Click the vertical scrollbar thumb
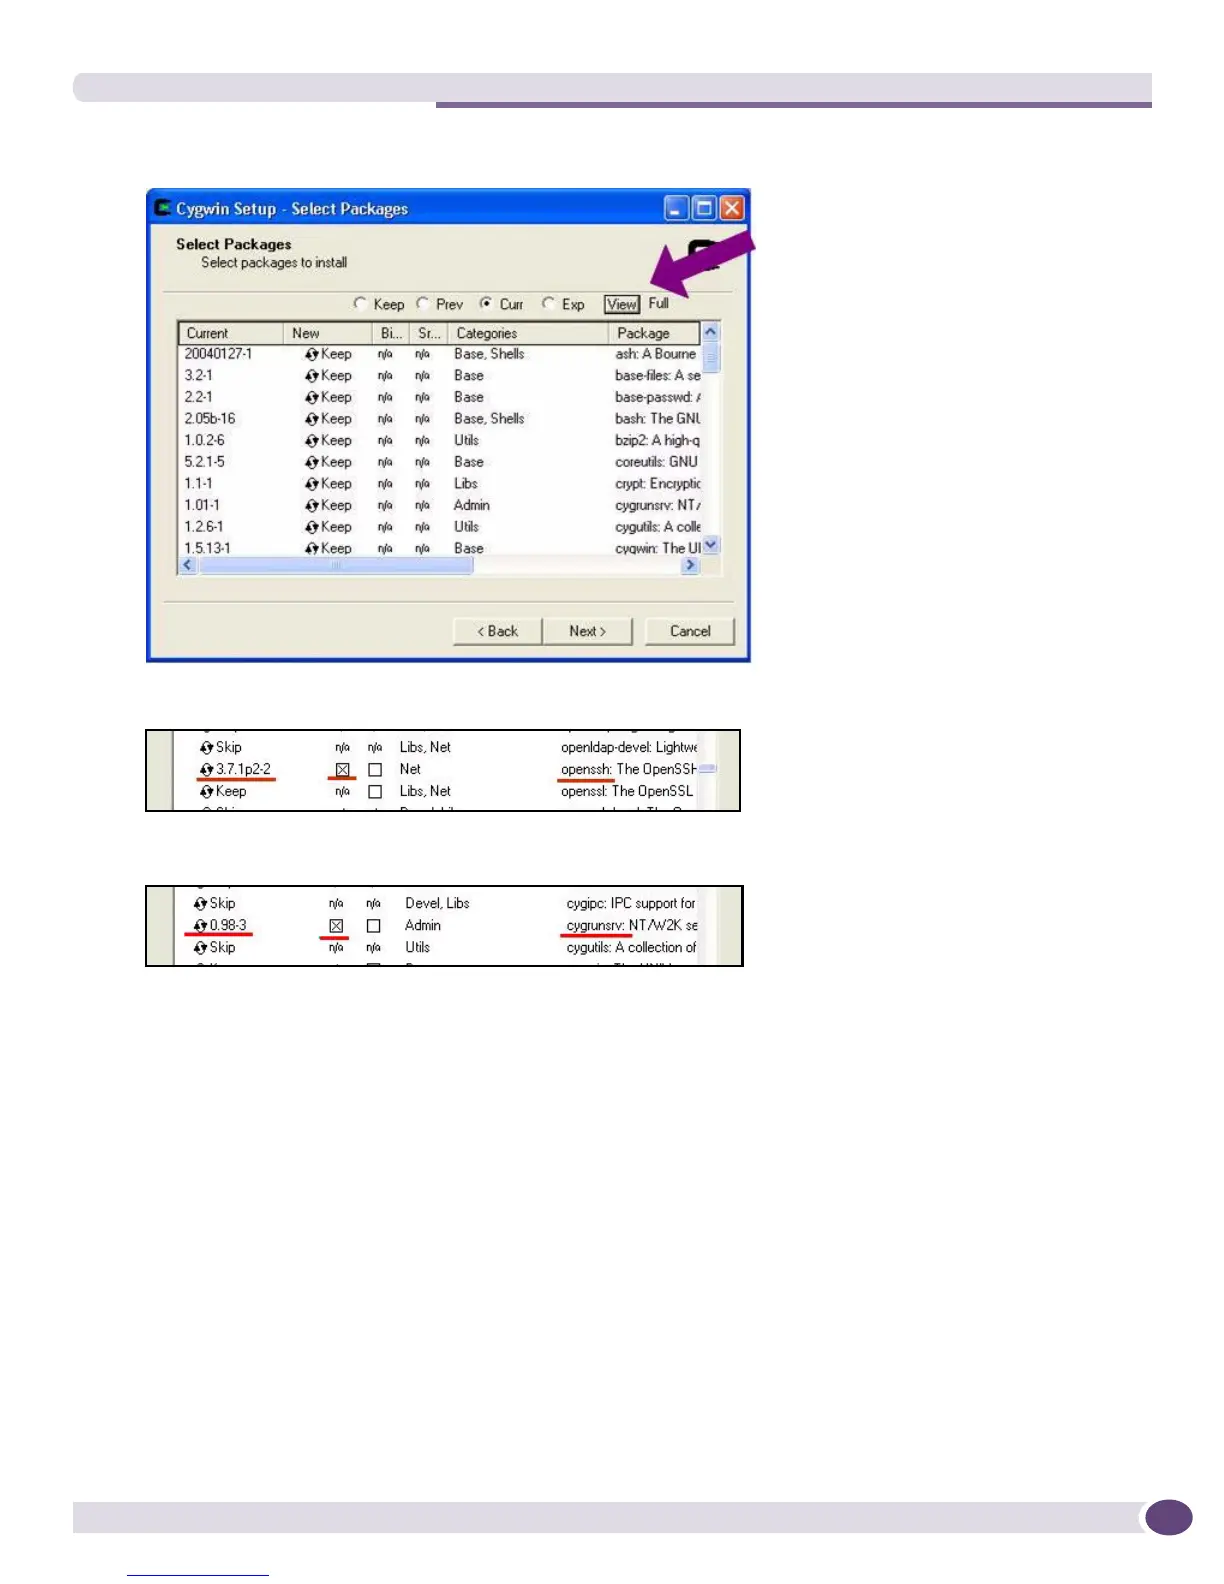Screen dimensions: 1224x1584 711,357
